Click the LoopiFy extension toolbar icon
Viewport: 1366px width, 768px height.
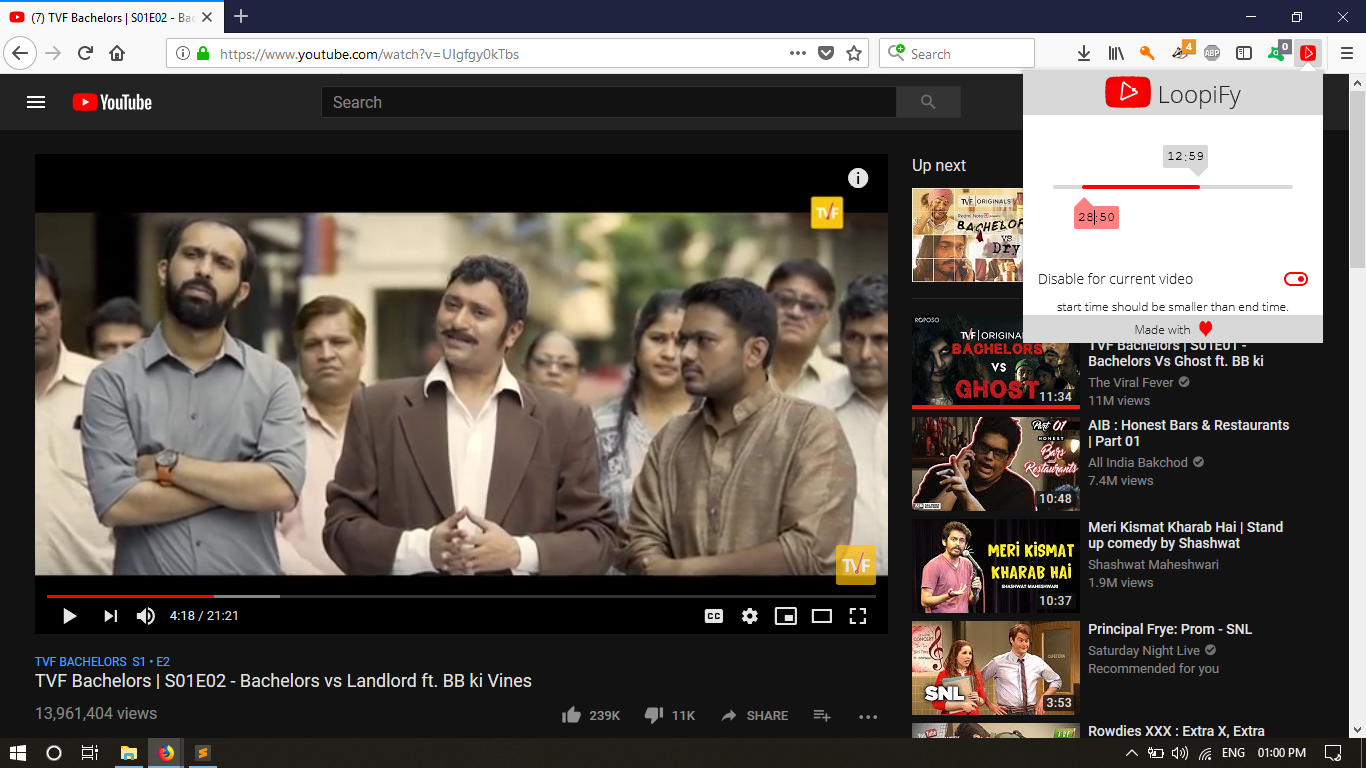tap(1308, 53)
